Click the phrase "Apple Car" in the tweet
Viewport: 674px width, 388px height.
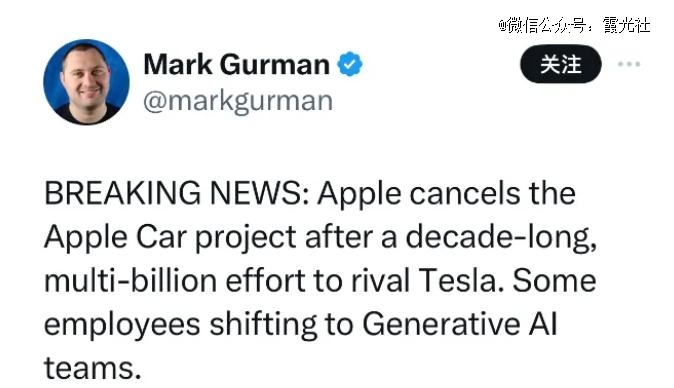point(116,237)
